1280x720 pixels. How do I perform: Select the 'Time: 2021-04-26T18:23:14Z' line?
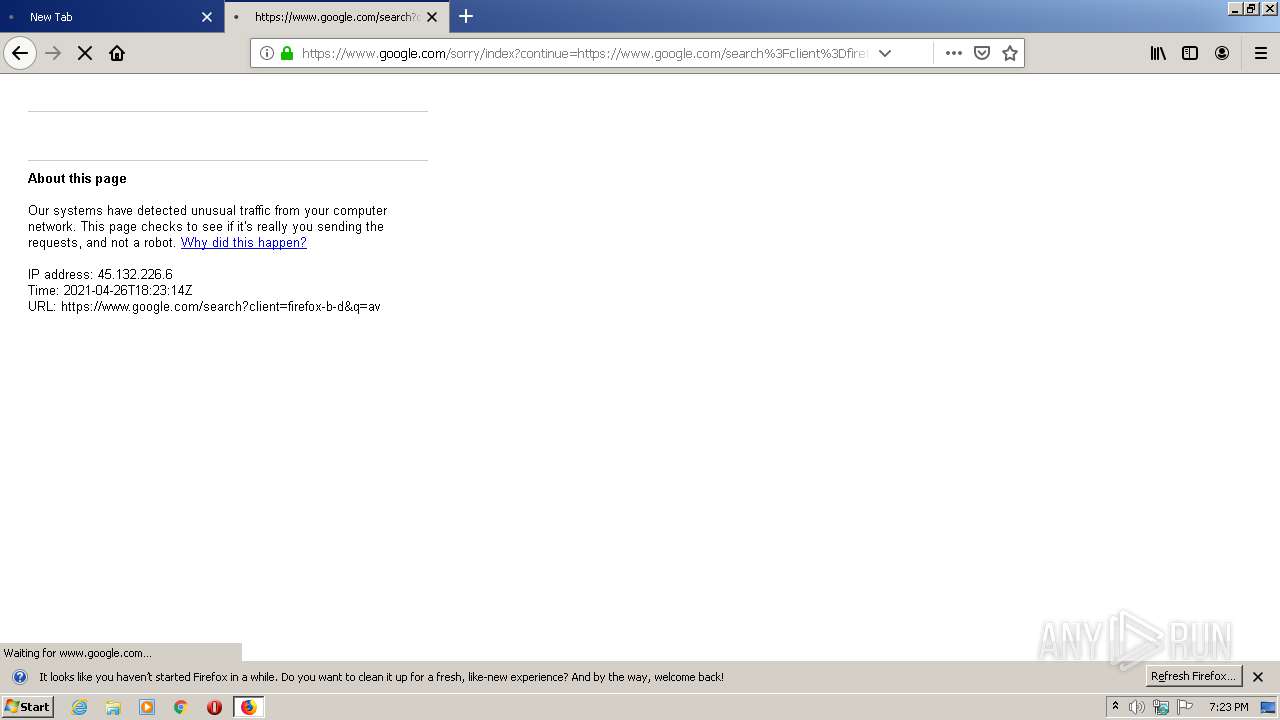tap(110, 290)
